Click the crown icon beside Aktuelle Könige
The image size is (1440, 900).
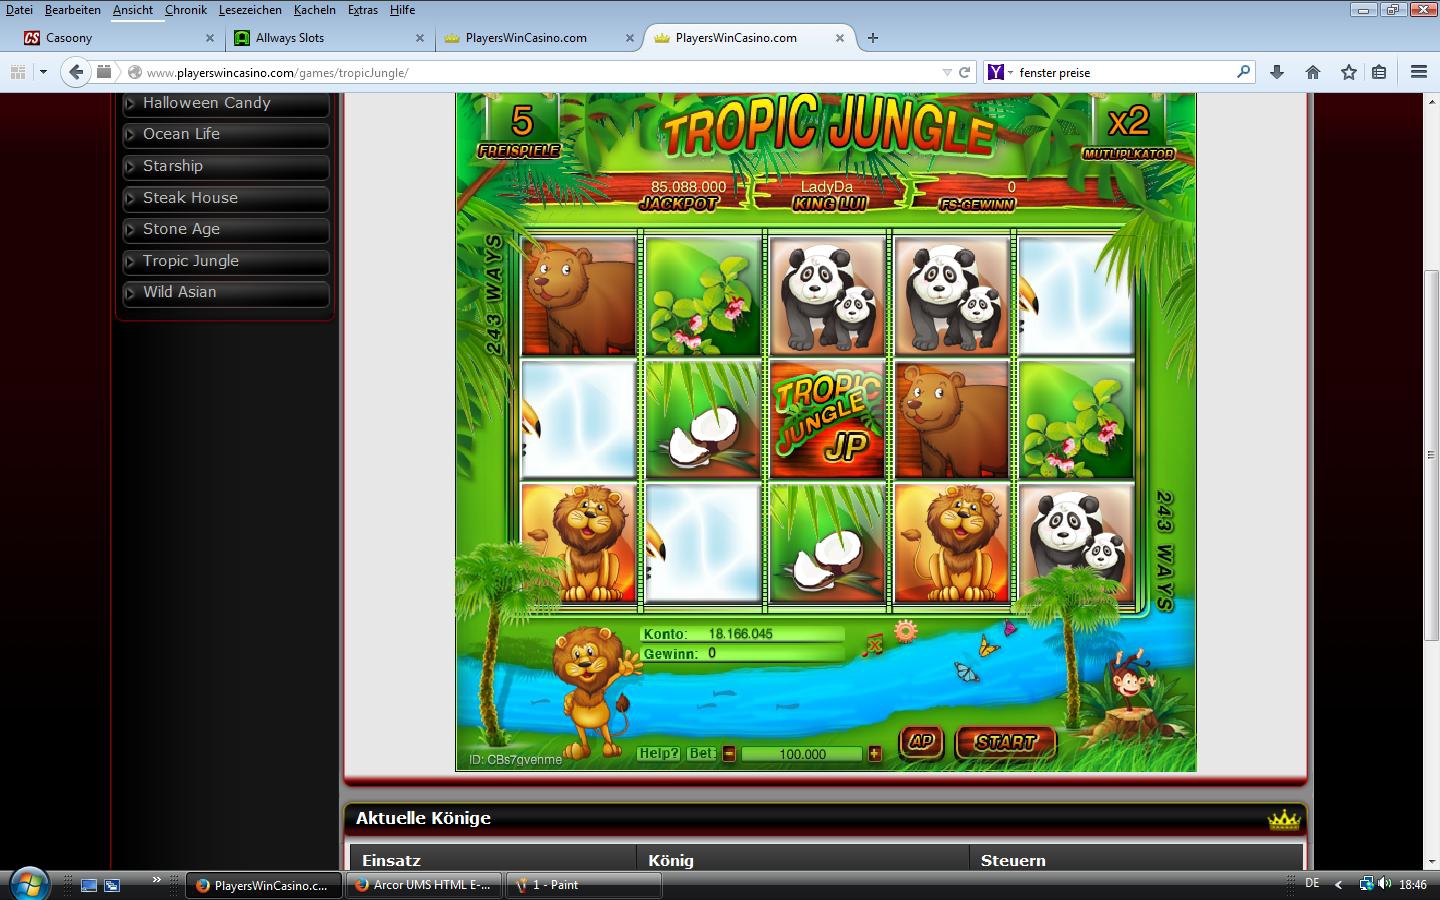1284,819
